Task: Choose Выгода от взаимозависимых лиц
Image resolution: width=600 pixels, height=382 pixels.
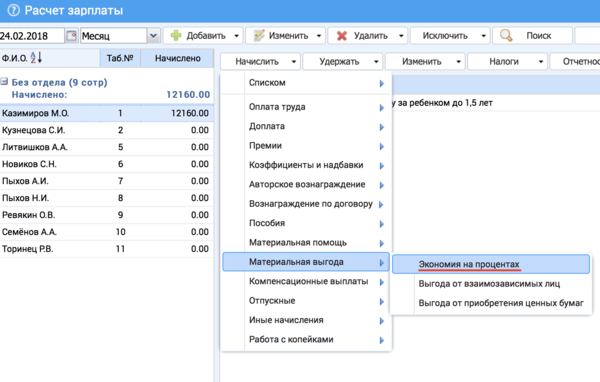Action: pos(491,284)
